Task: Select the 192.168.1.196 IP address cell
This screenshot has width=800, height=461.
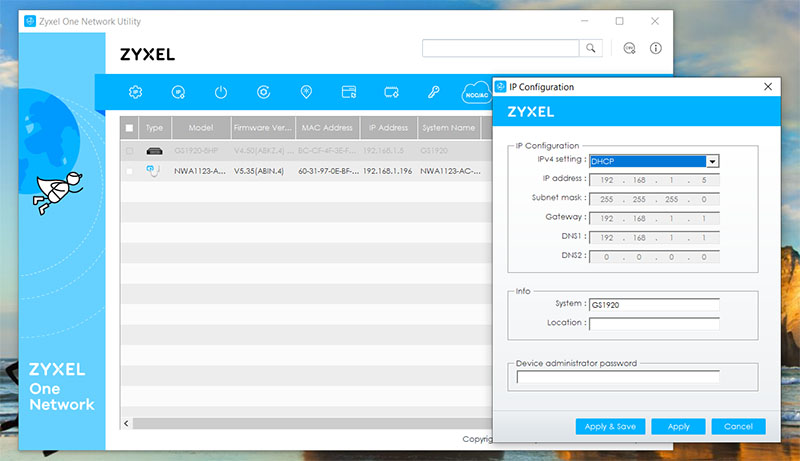Action: (x=387, y=171)
